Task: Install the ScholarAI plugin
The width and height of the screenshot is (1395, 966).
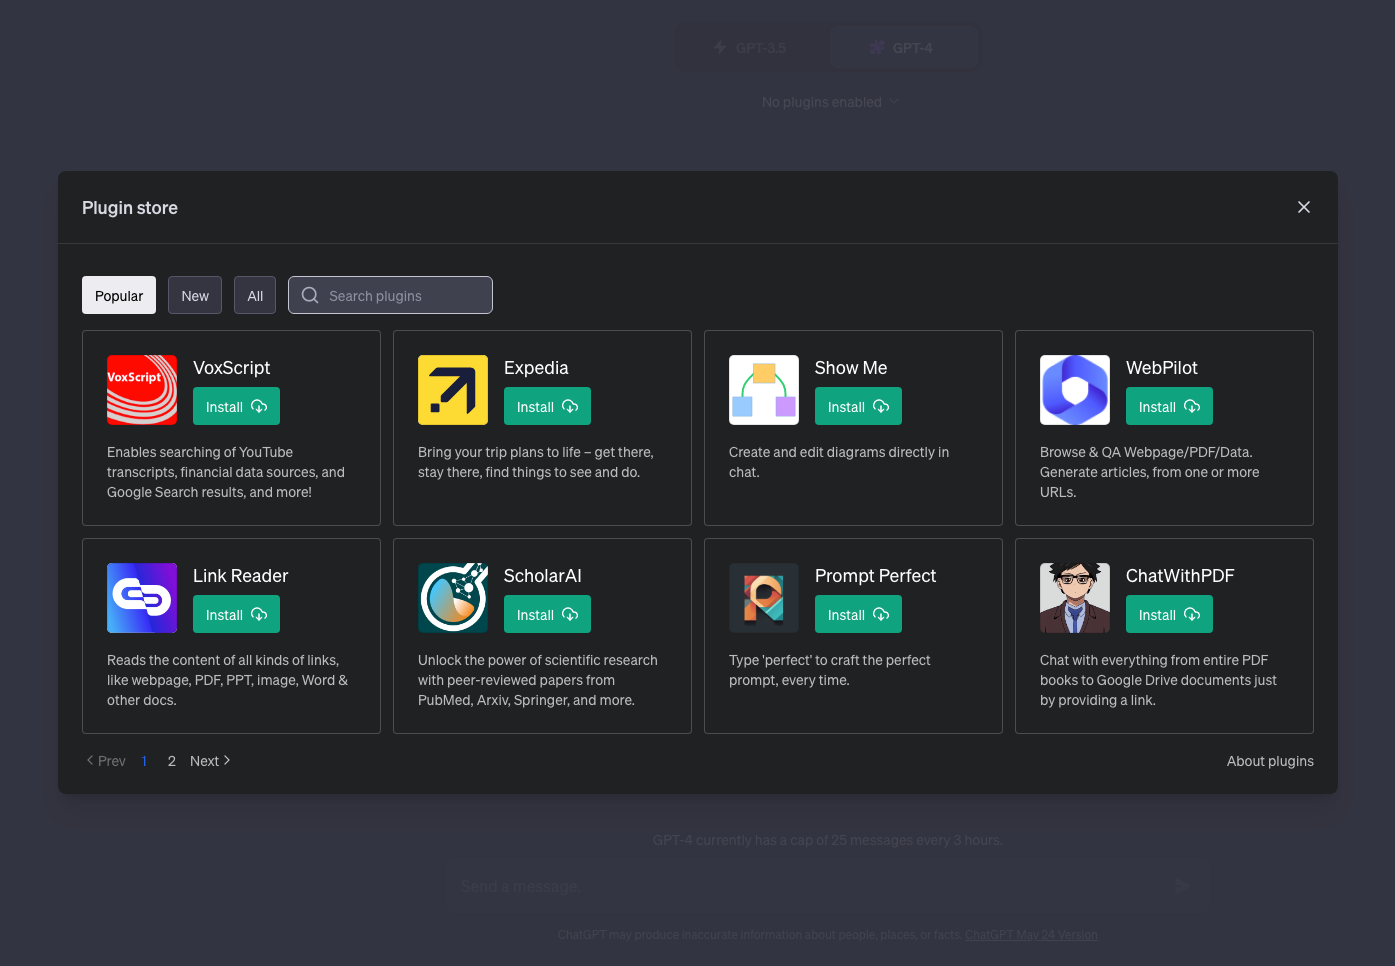Action: [547, 614]
